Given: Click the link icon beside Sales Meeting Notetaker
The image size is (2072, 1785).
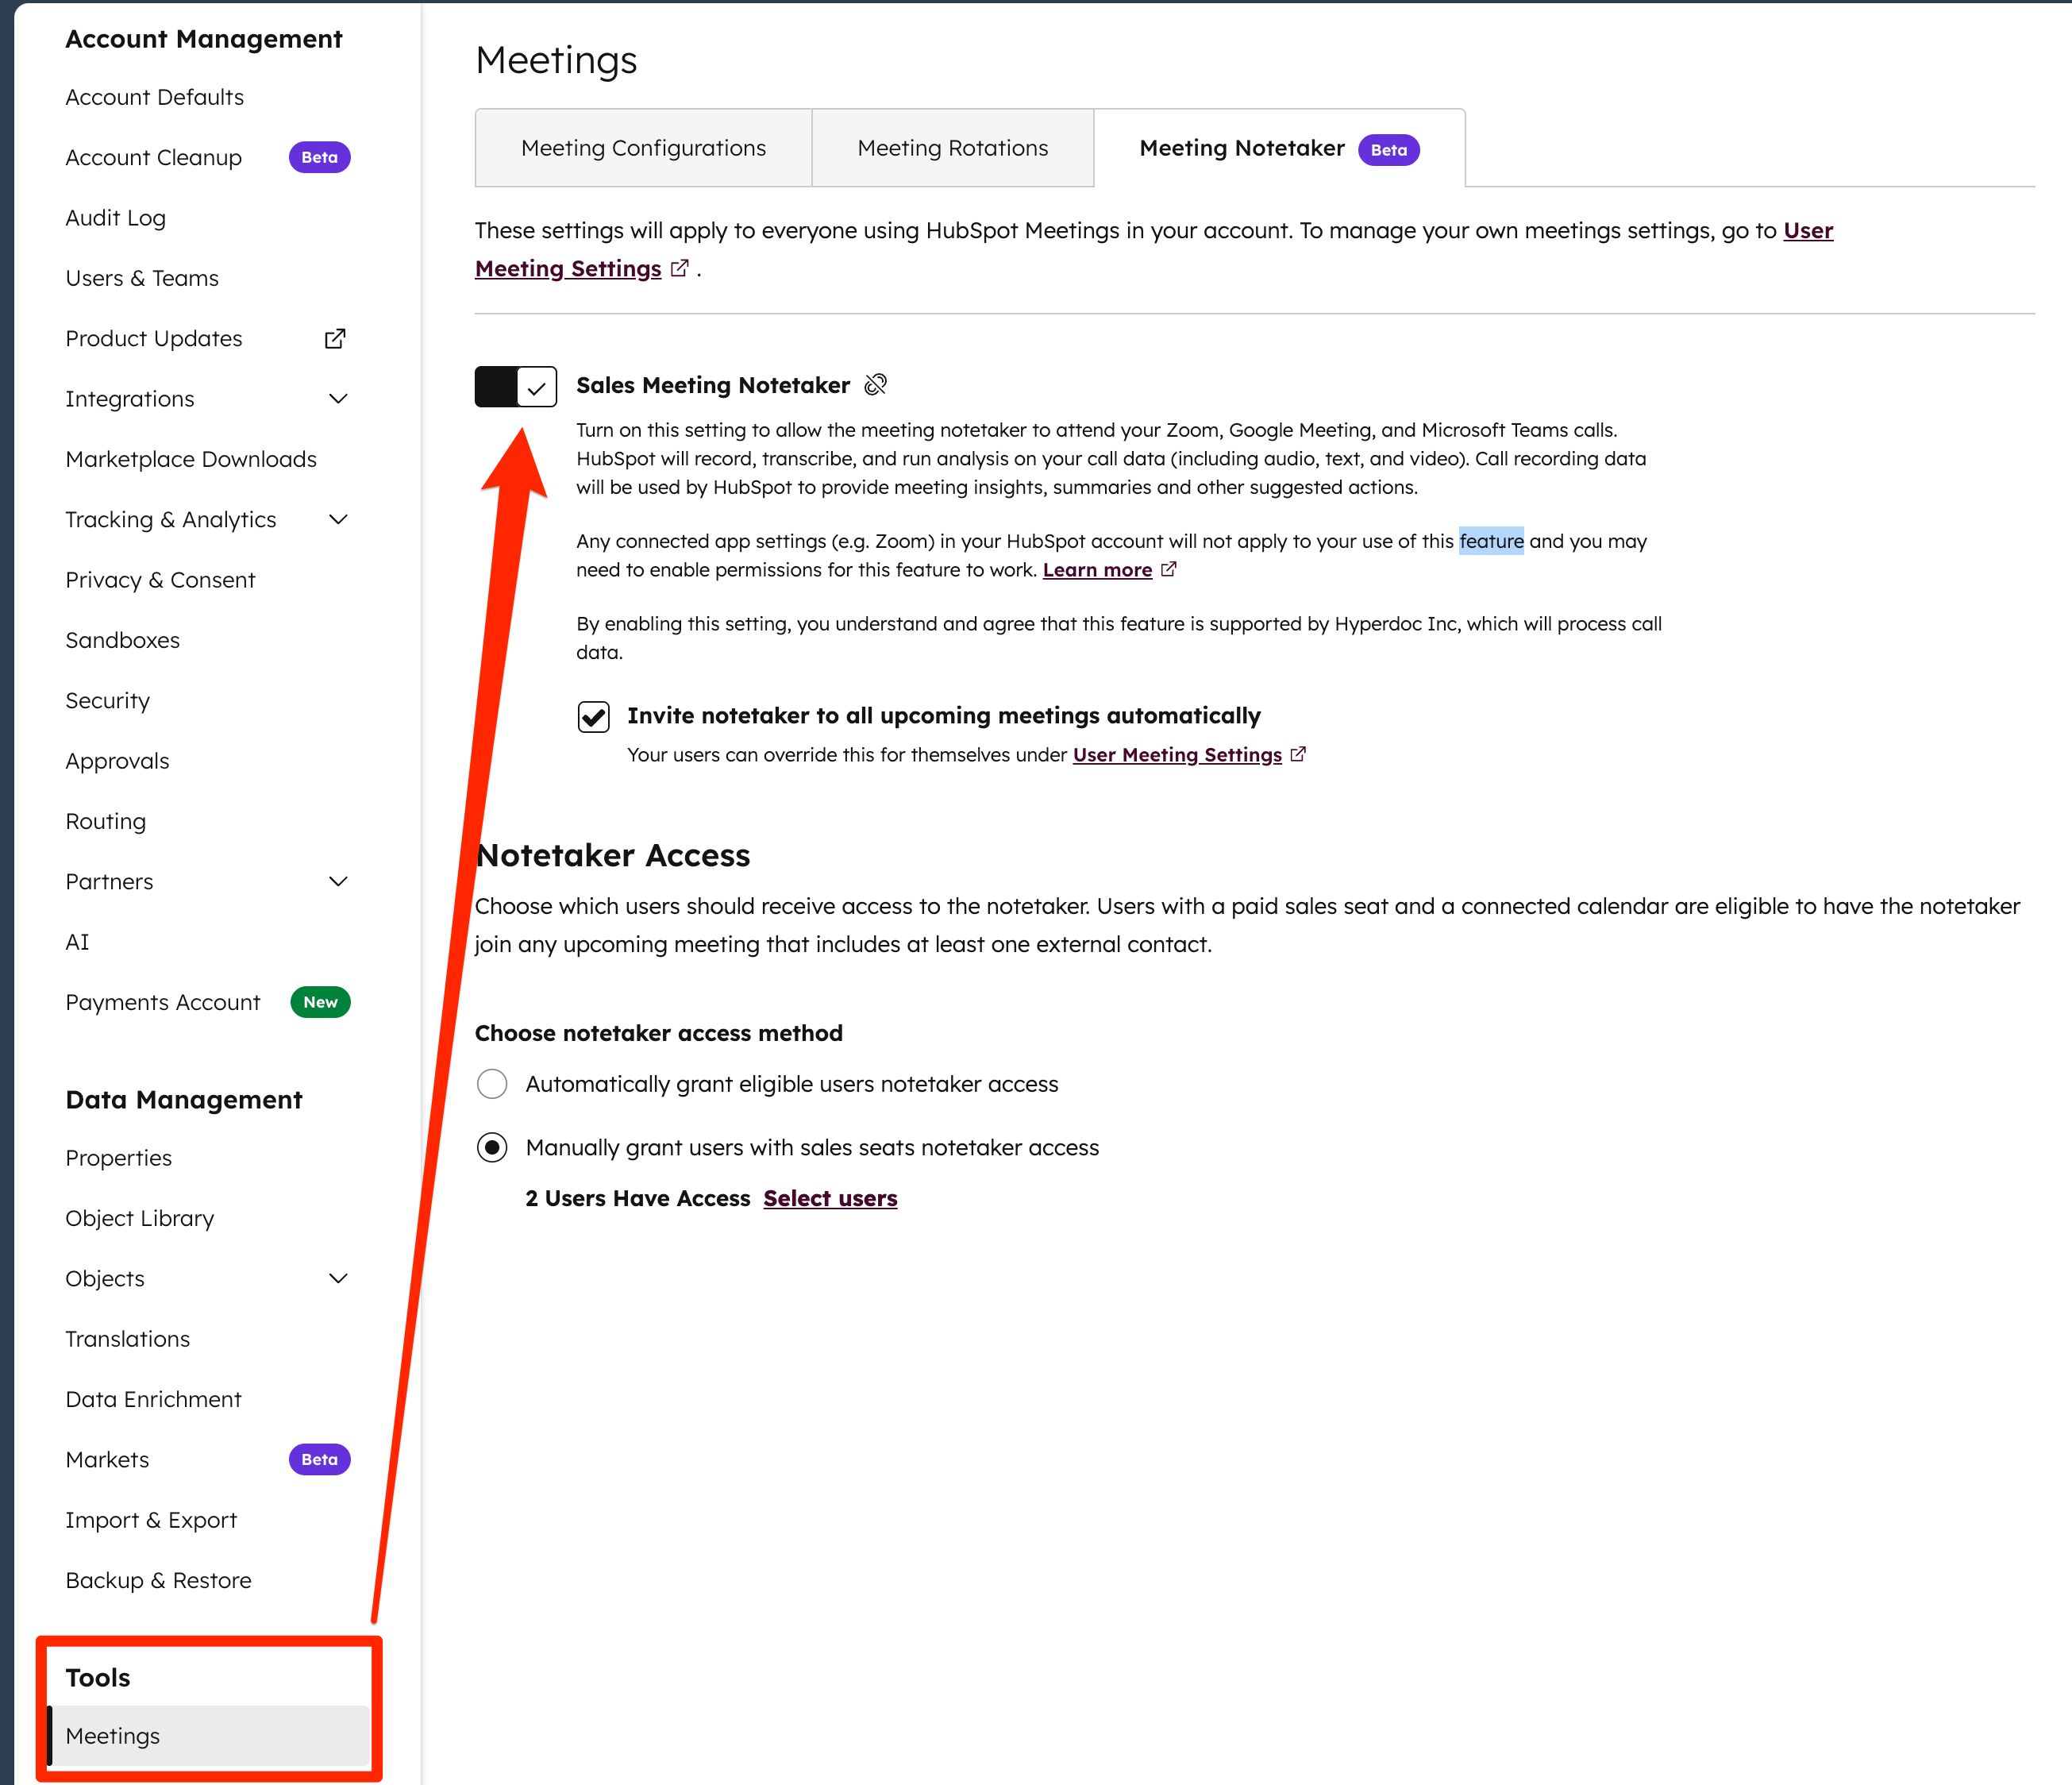Looking at the screenshot, I should point(875,385).
